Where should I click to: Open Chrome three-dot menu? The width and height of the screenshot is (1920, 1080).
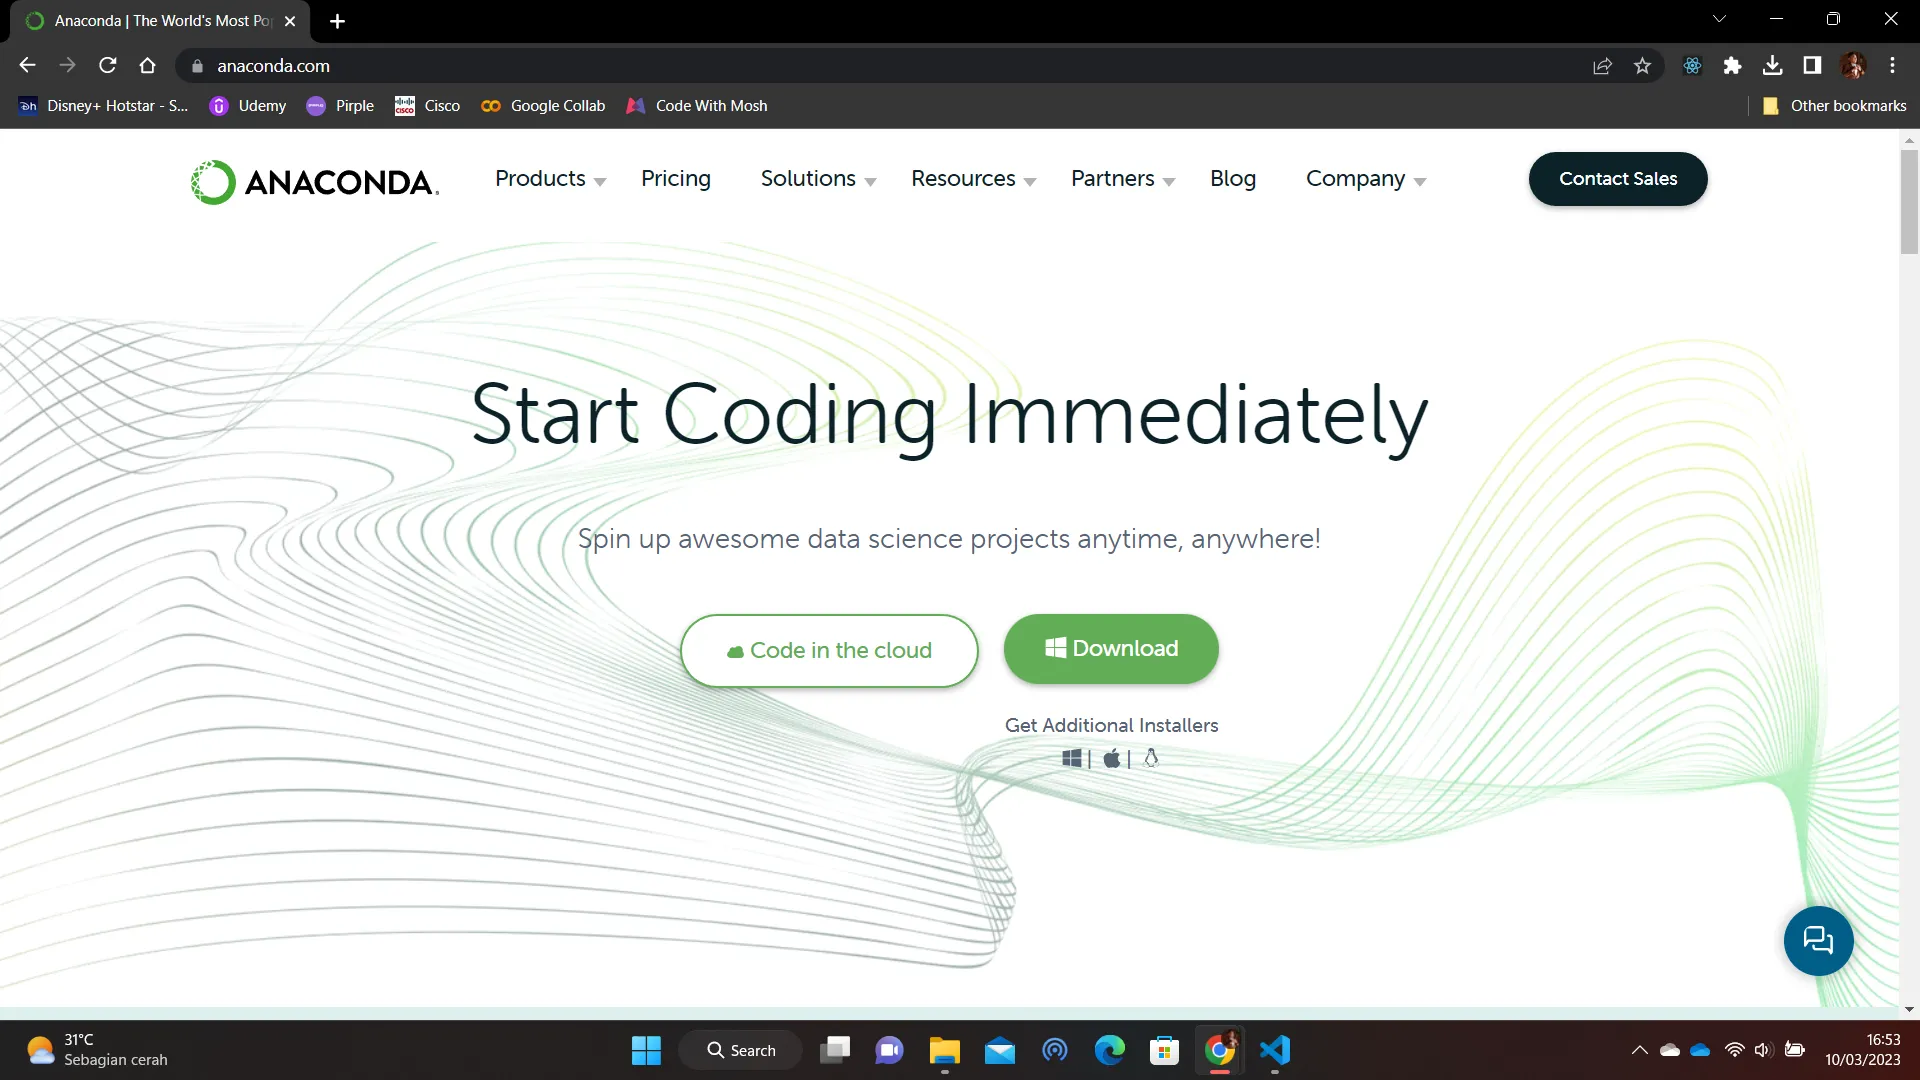coord(1892,66)
